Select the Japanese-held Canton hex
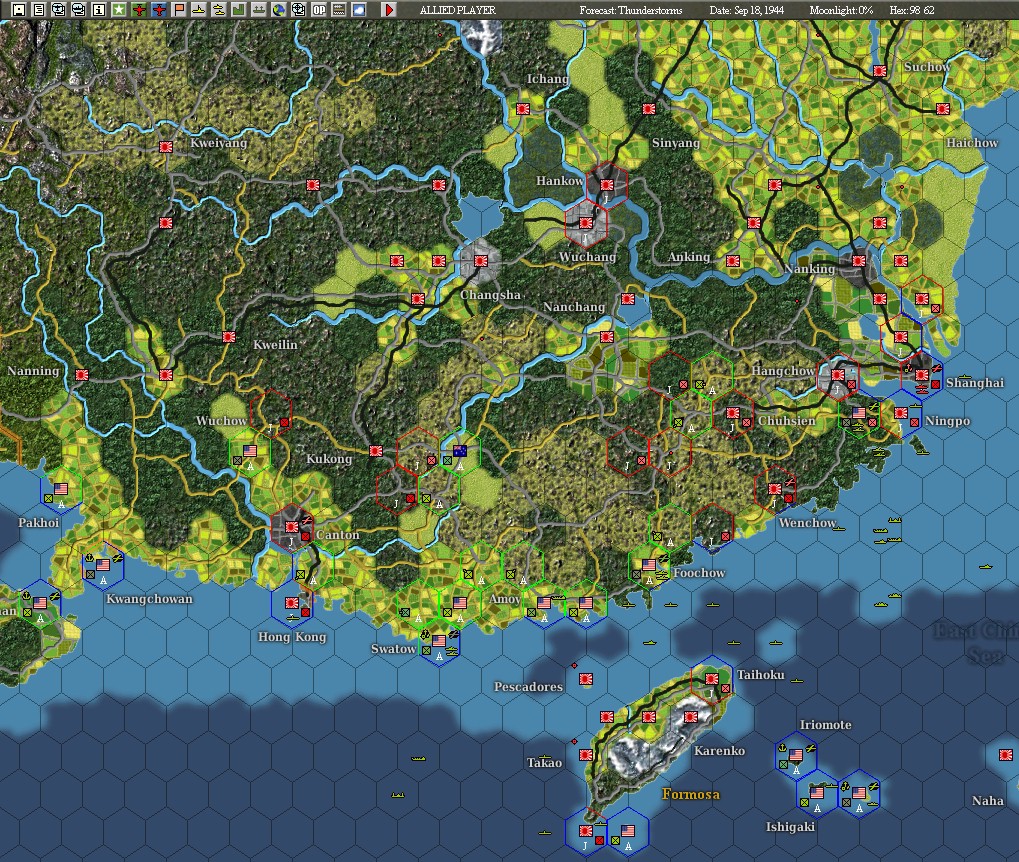1019x862 pixels. pyautogui.click(x=292, y=528)
